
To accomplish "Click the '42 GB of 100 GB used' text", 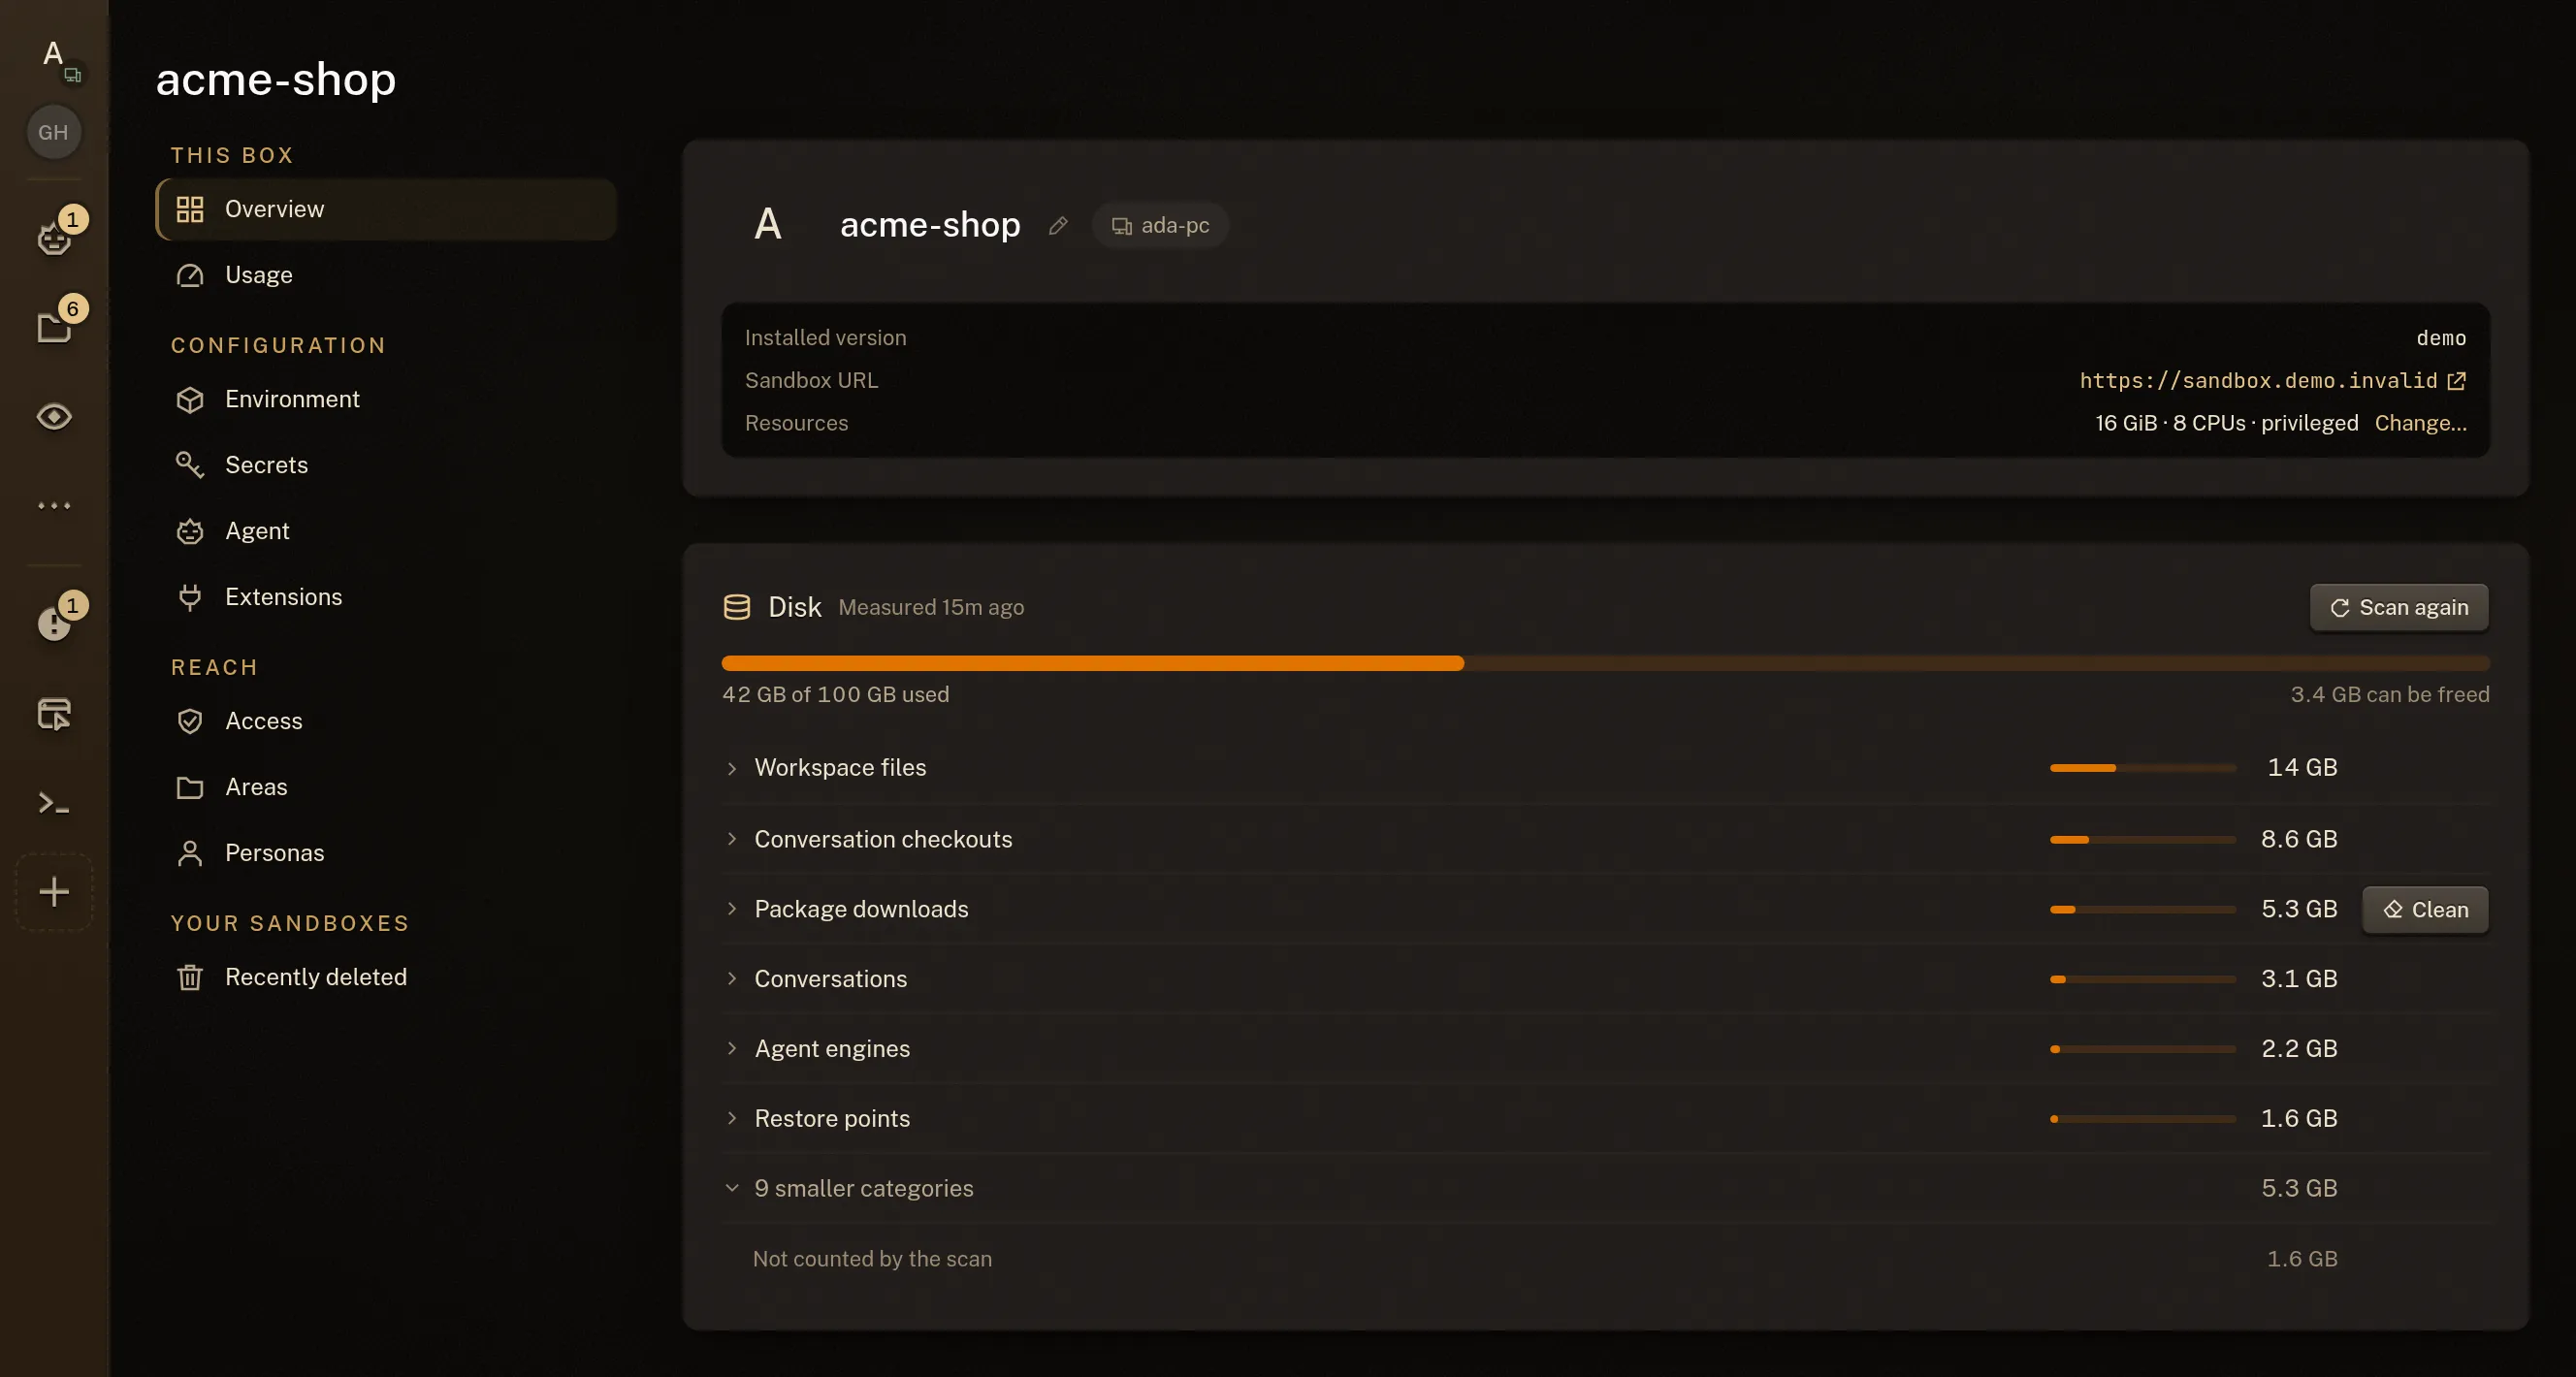I will pyautogui.click(x=836, y=694).
